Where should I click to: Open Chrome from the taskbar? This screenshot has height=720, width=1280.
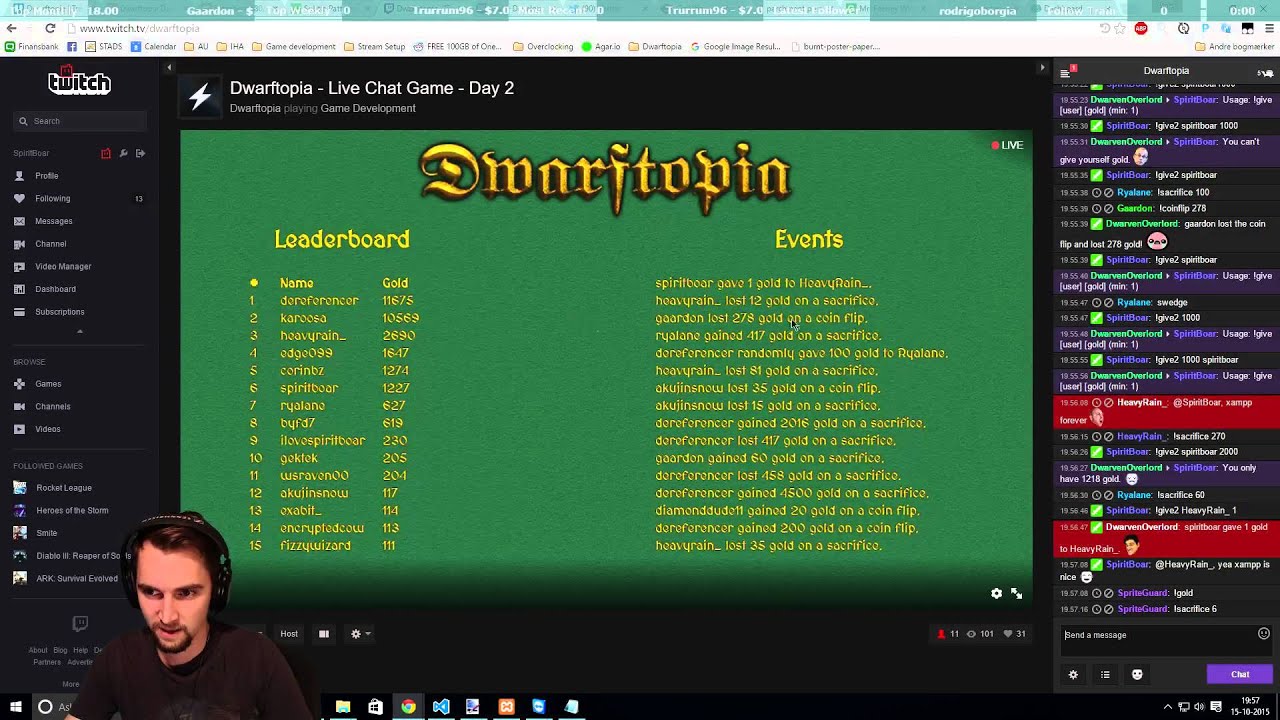click(408, 707)
